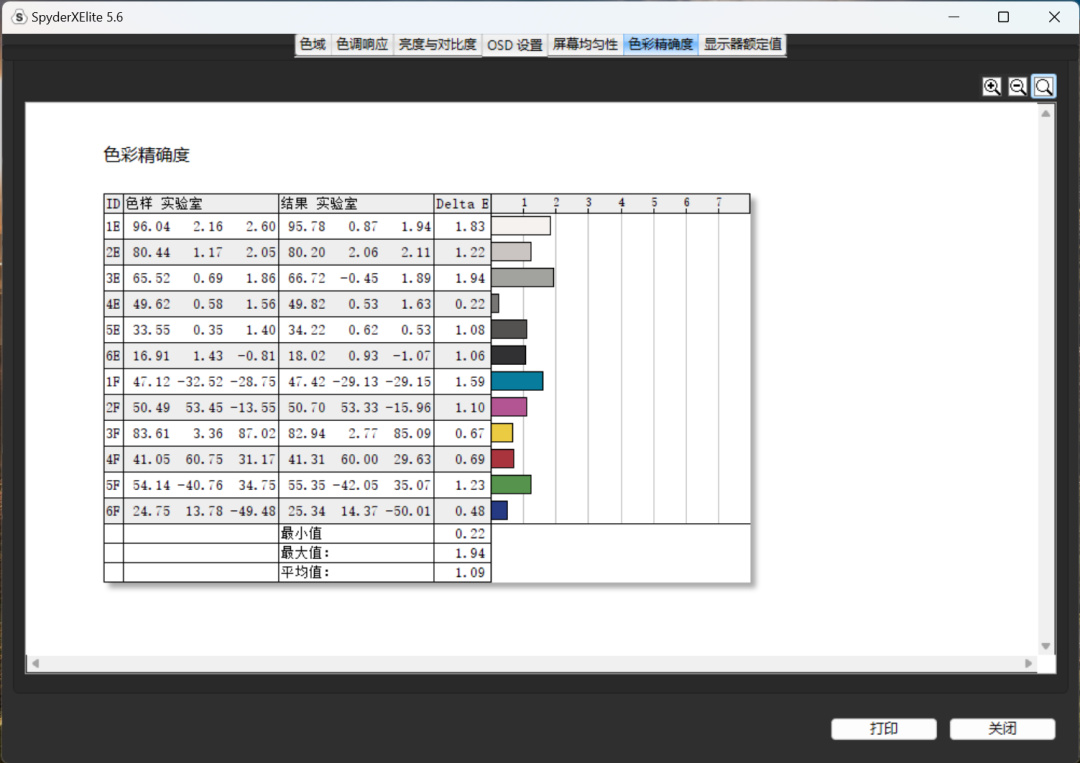The height and width of the screenshot is (763, 1080).
Task: Click the zoom in magnifier icon
Action: [991, 87]
